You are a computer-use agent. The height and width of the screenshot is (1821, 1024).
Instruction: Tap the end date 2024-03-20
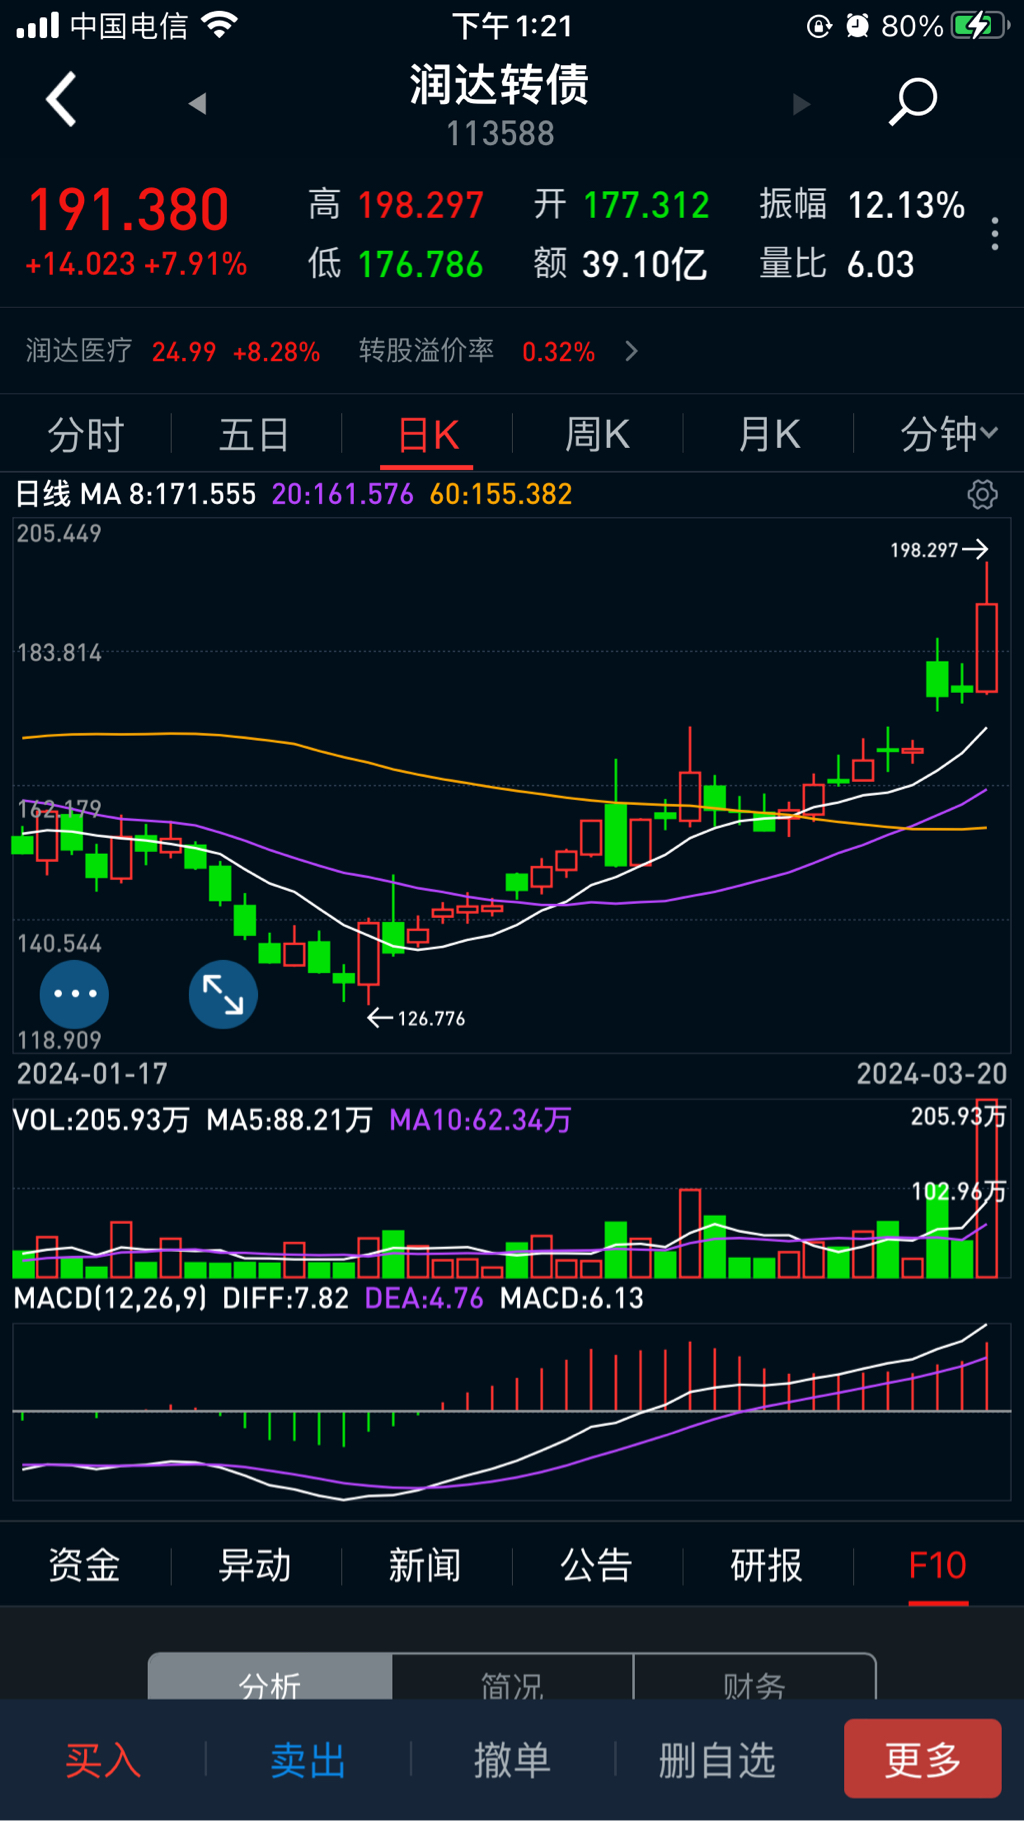click(932, 1074)
